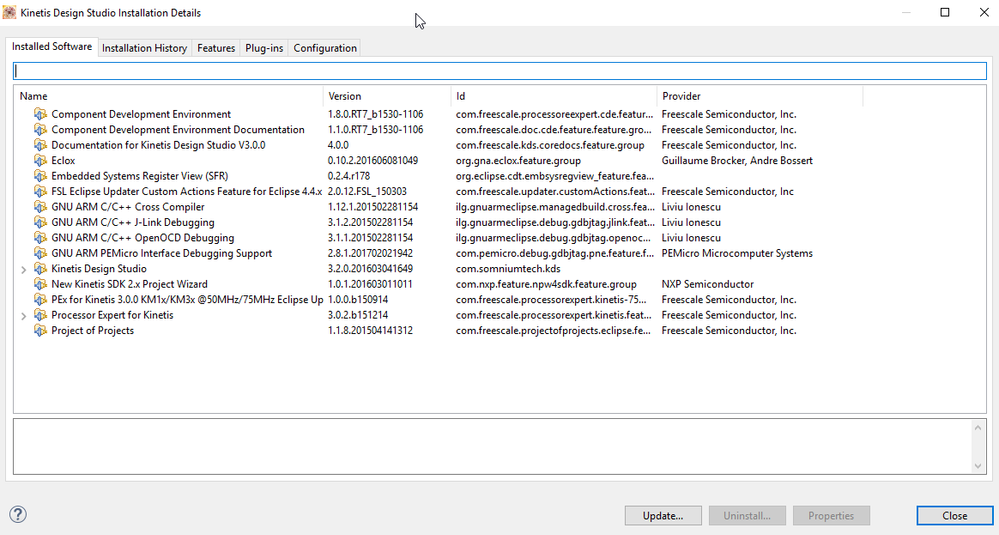Click the Update... button
This screenshot has width=999, height=535.
[663, 515]
